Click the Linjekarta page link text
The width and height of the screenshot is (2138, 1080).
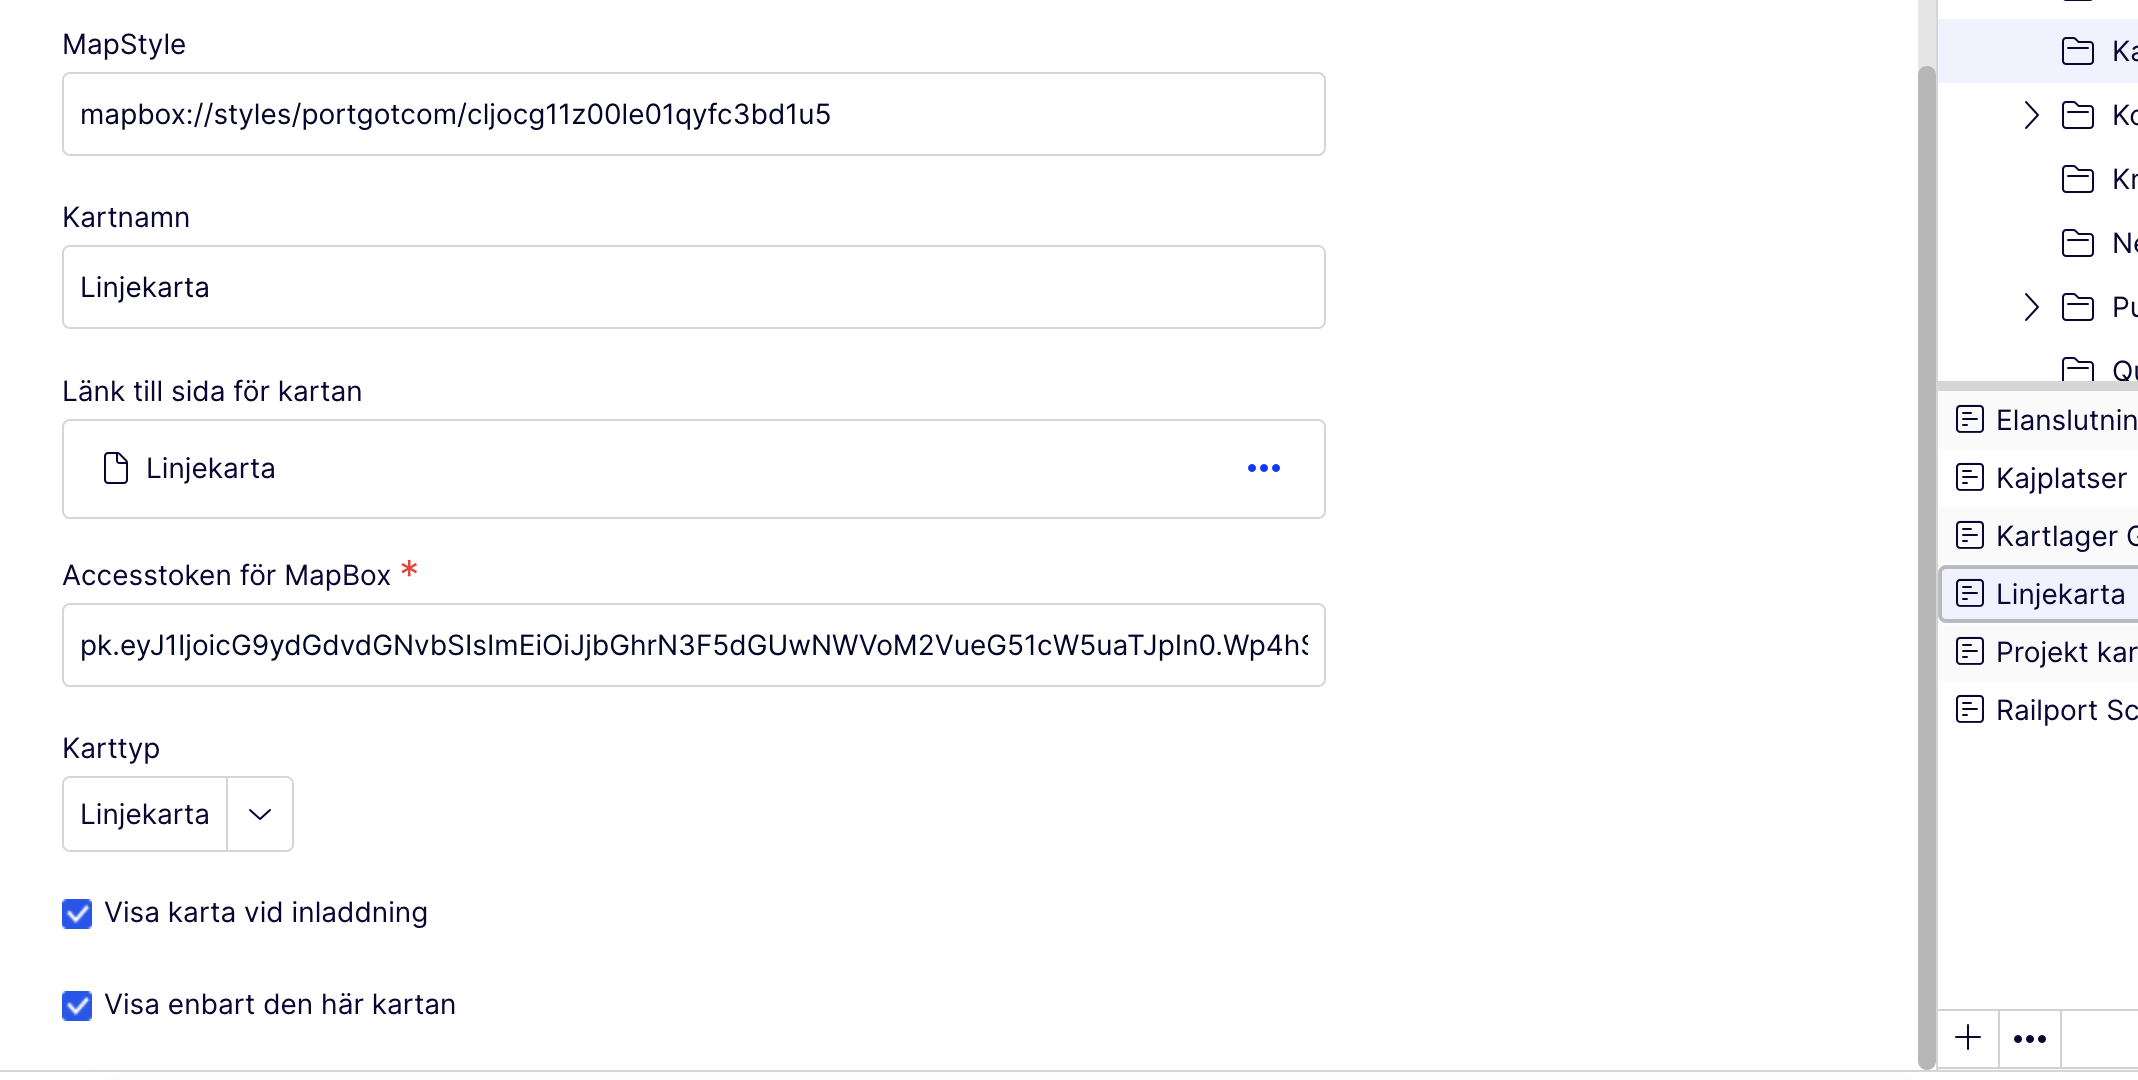pyautogui.click(x=211, y=468)
